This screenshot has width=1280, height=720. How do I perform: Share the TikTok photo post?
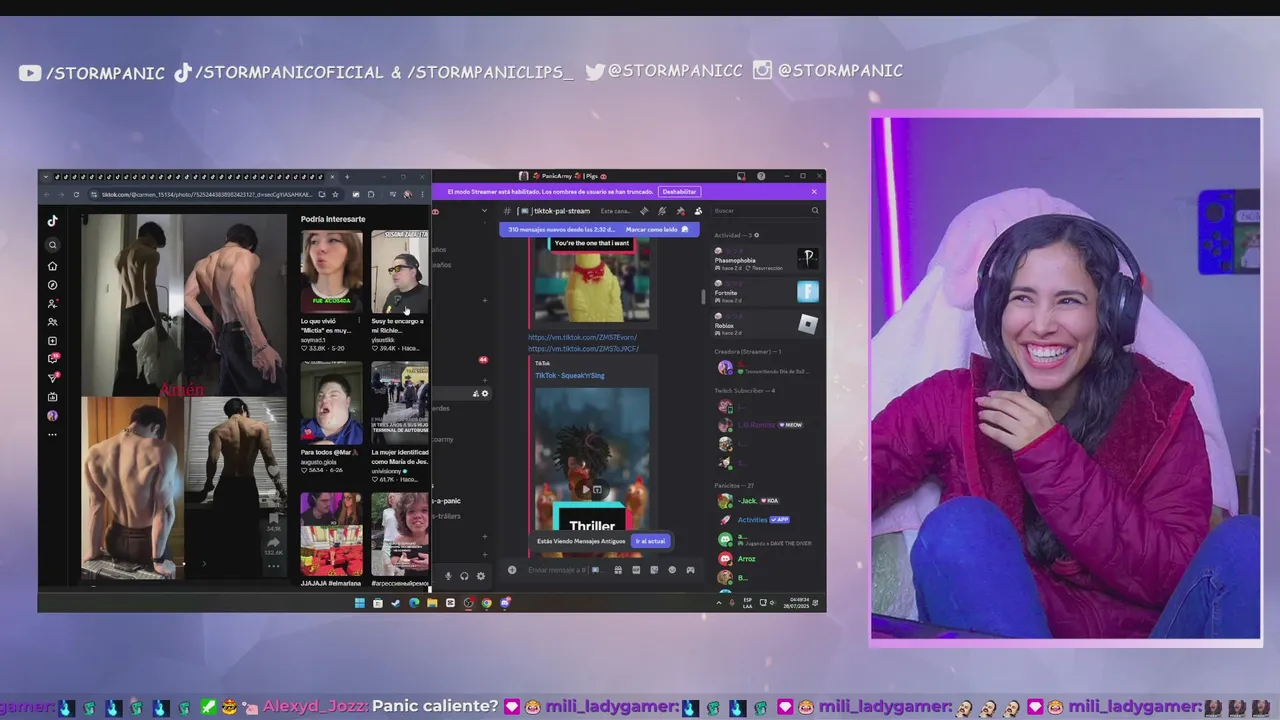coord(273,544)
